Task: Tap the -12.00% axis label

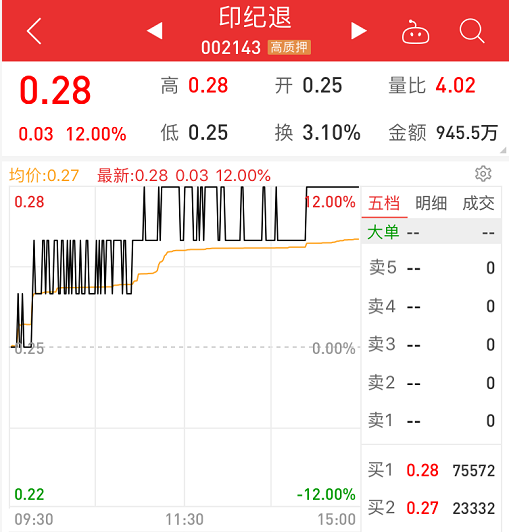Action: click(326, 494)
